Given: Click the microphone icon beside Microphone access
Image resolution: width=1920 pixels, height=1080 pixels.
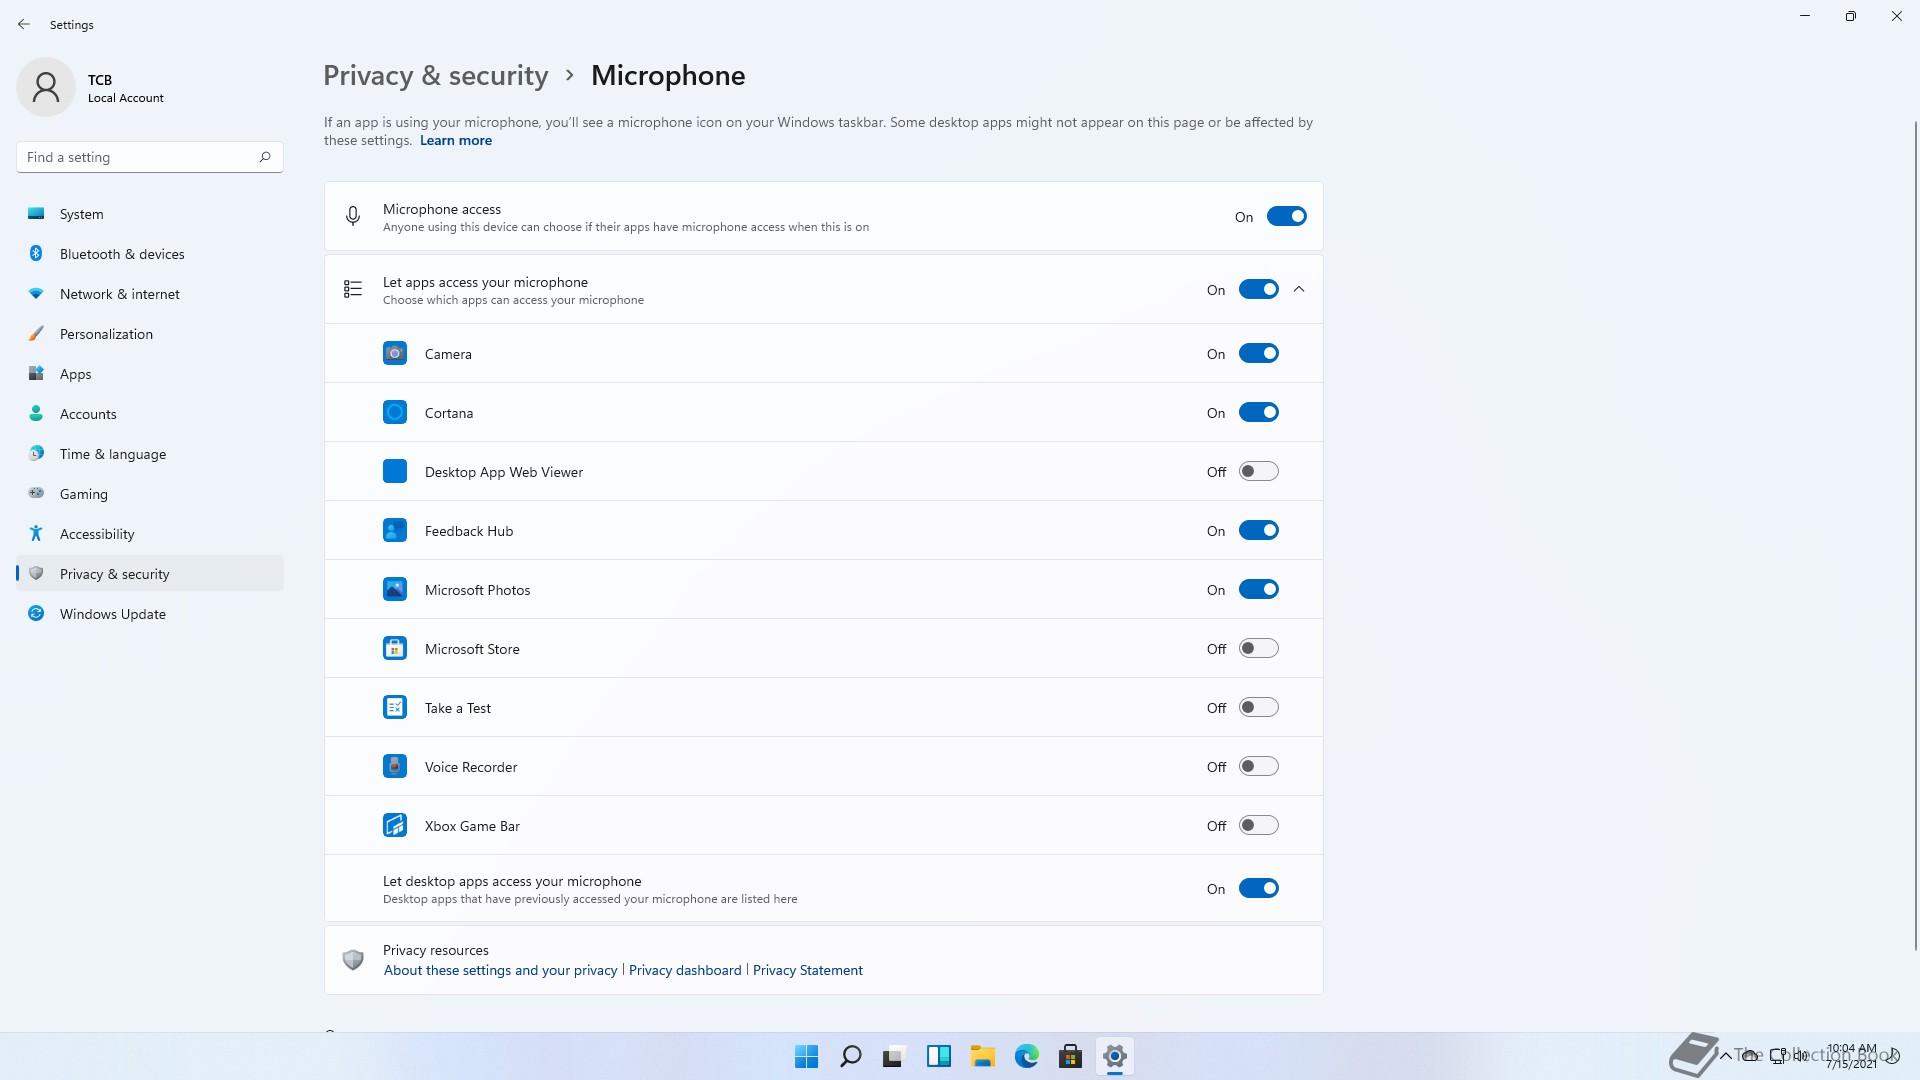Looking at the screenshot, I should [x=353, y=216].
